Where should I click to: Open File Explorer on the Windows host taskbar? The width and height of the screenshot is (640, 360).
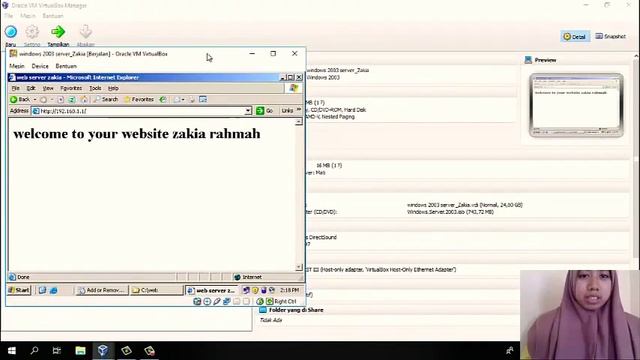click(x=80, y=351)
